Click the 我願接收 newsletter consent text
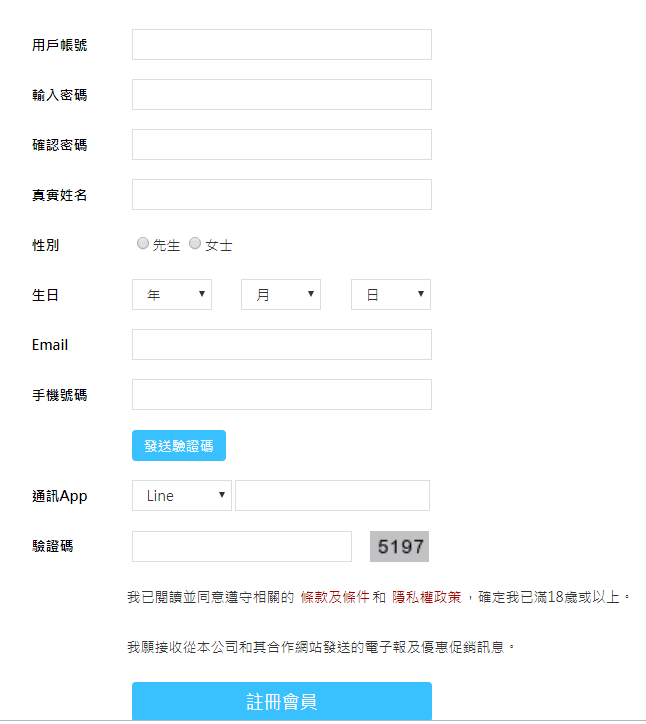This screenshot has width=646, height=724. click(x=321, y=648)
